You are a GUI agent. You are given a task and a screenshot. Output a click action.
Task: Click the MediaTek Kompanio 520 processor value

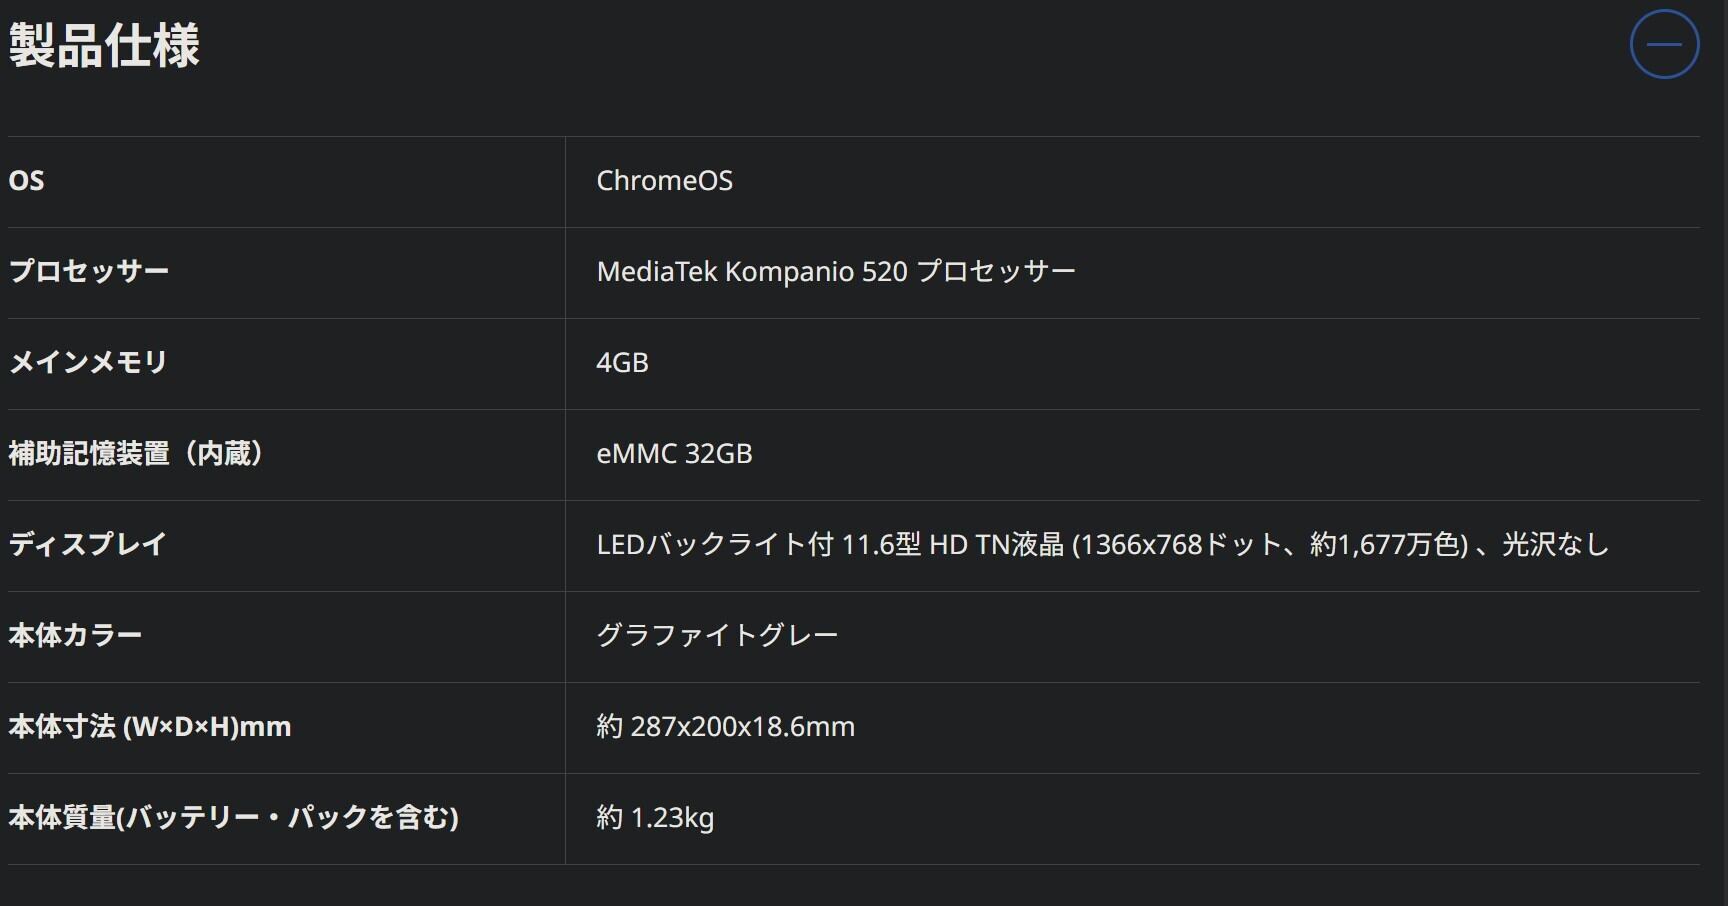click(835, 272)
